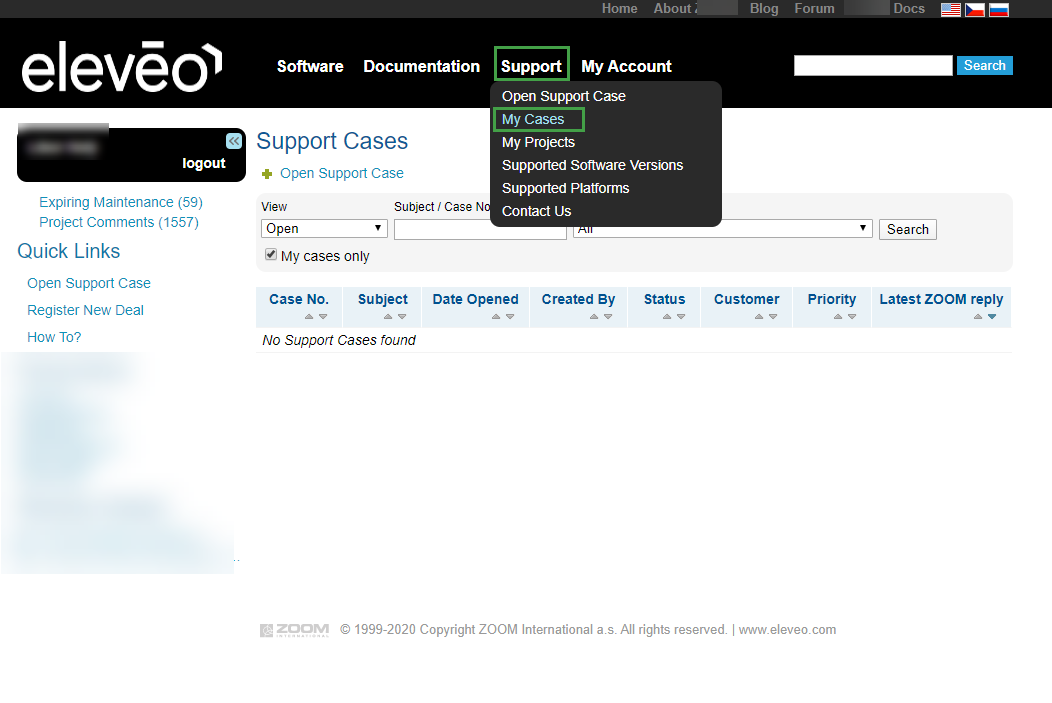This screenshot has height=703, width=1052.
Task: Toggle the My cases only checkbox
Action: (271, 255)
